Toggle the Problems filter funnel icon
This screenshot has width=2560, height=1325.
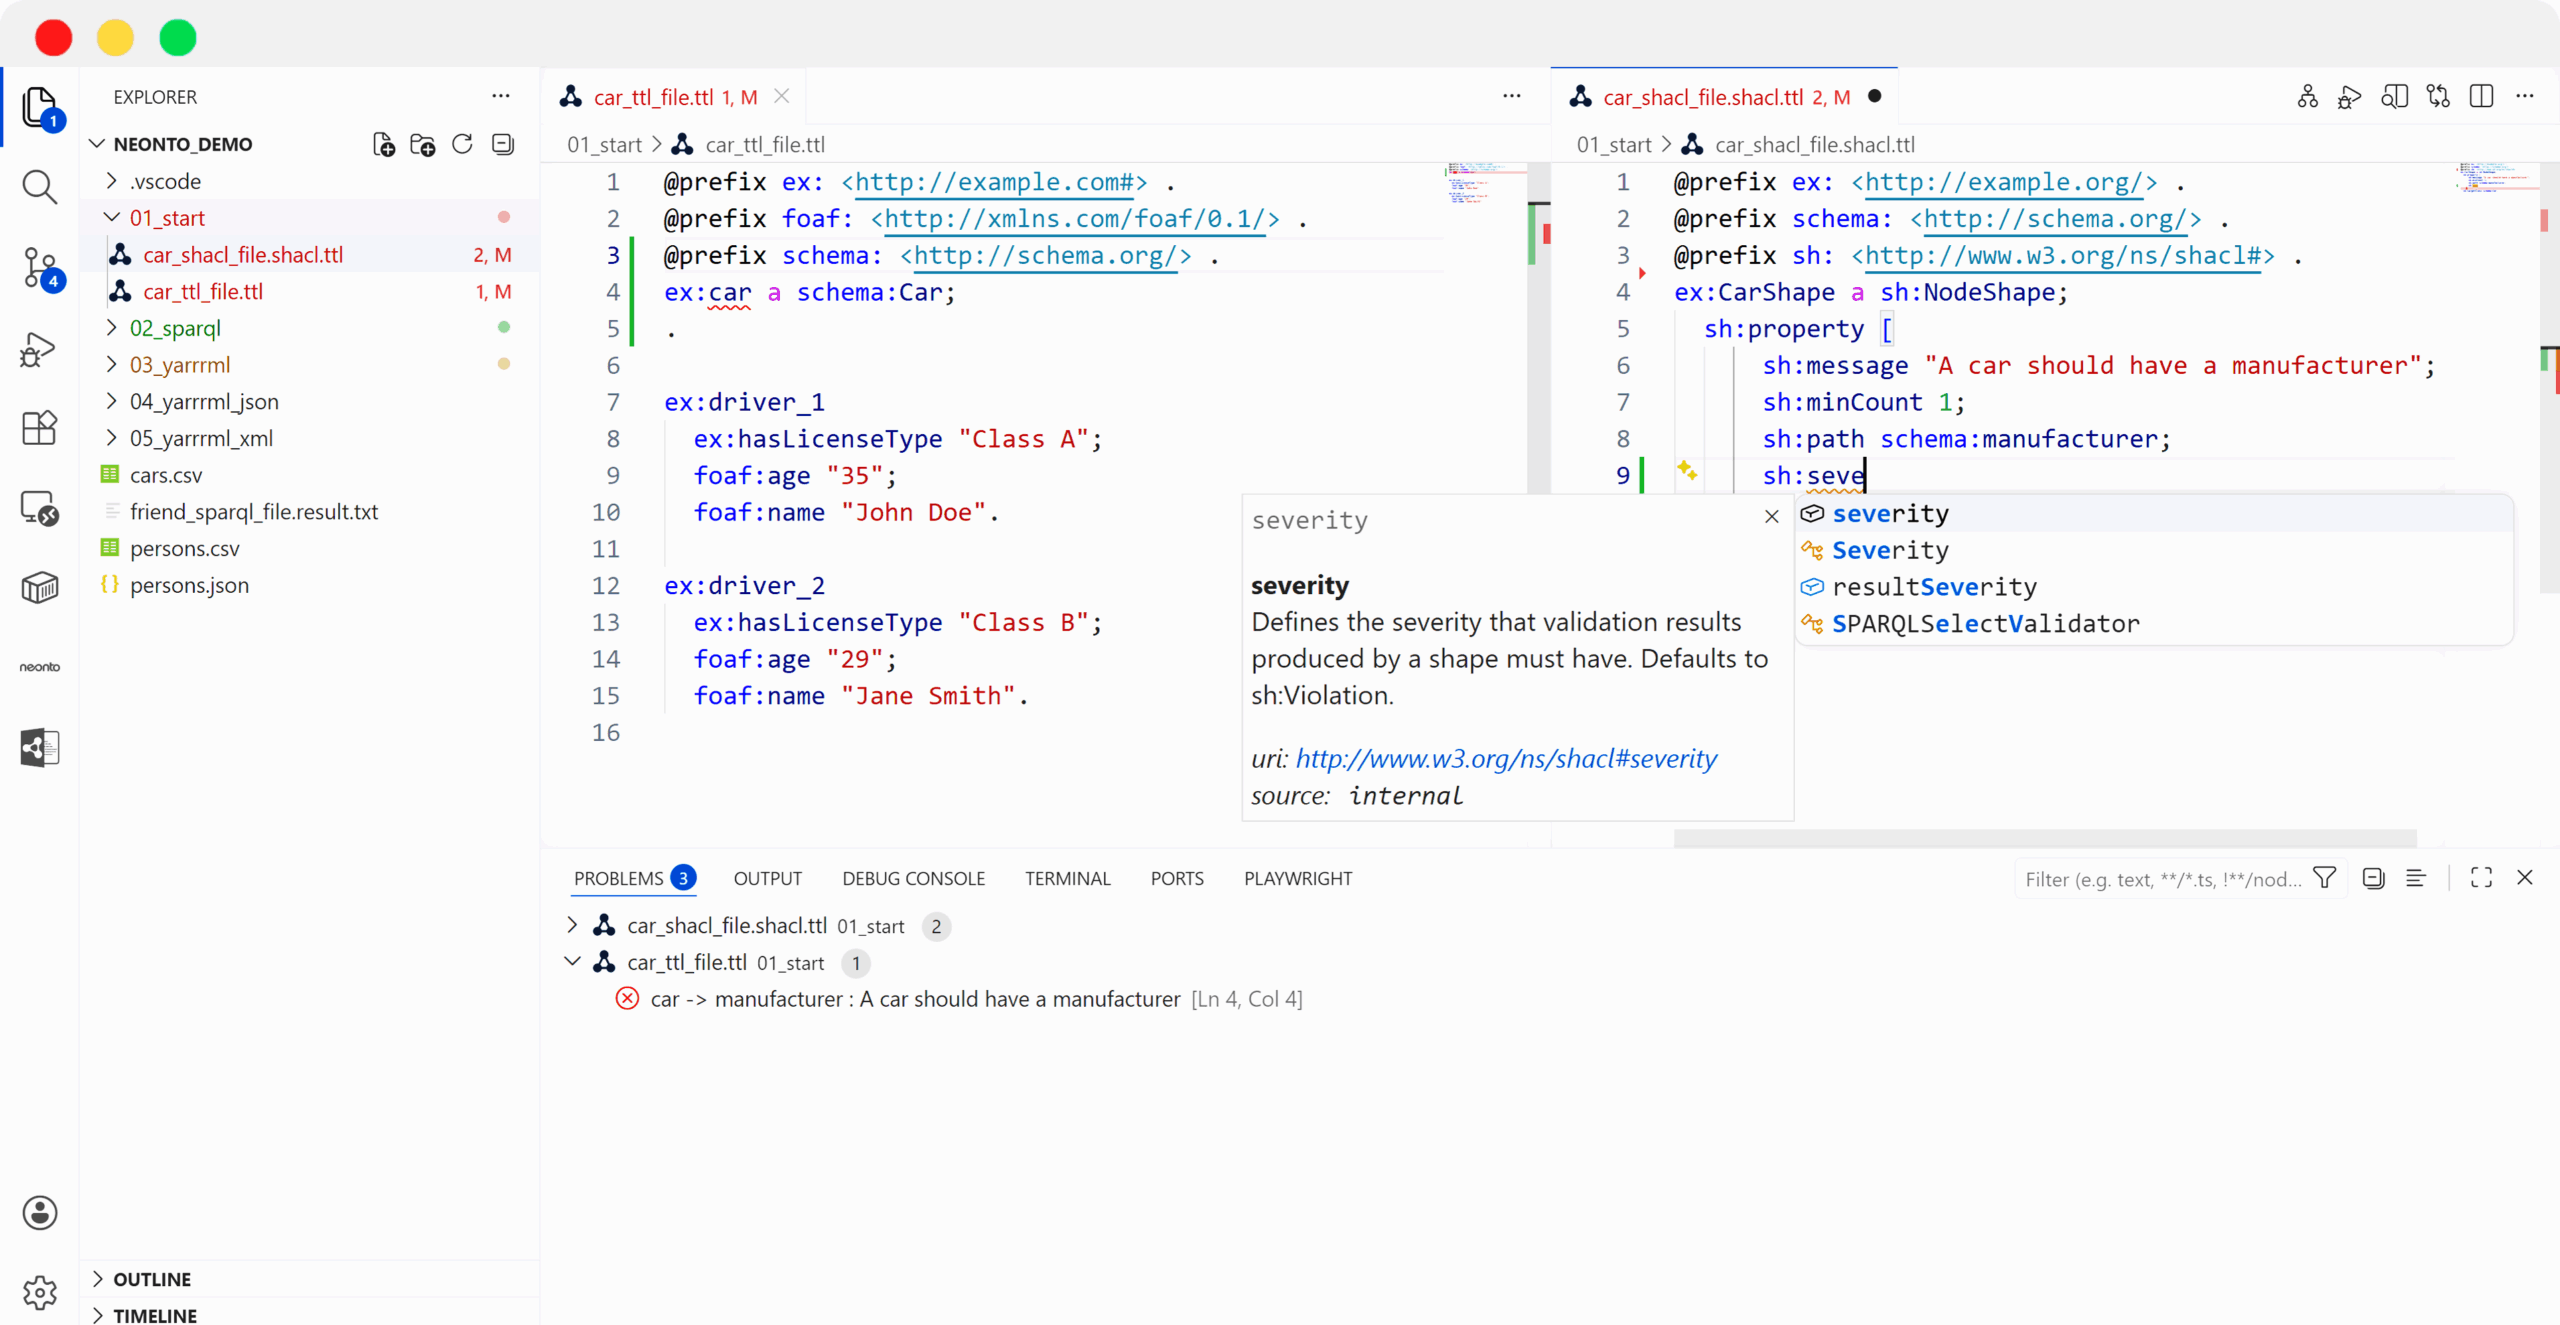click(x=2325, y=878)
